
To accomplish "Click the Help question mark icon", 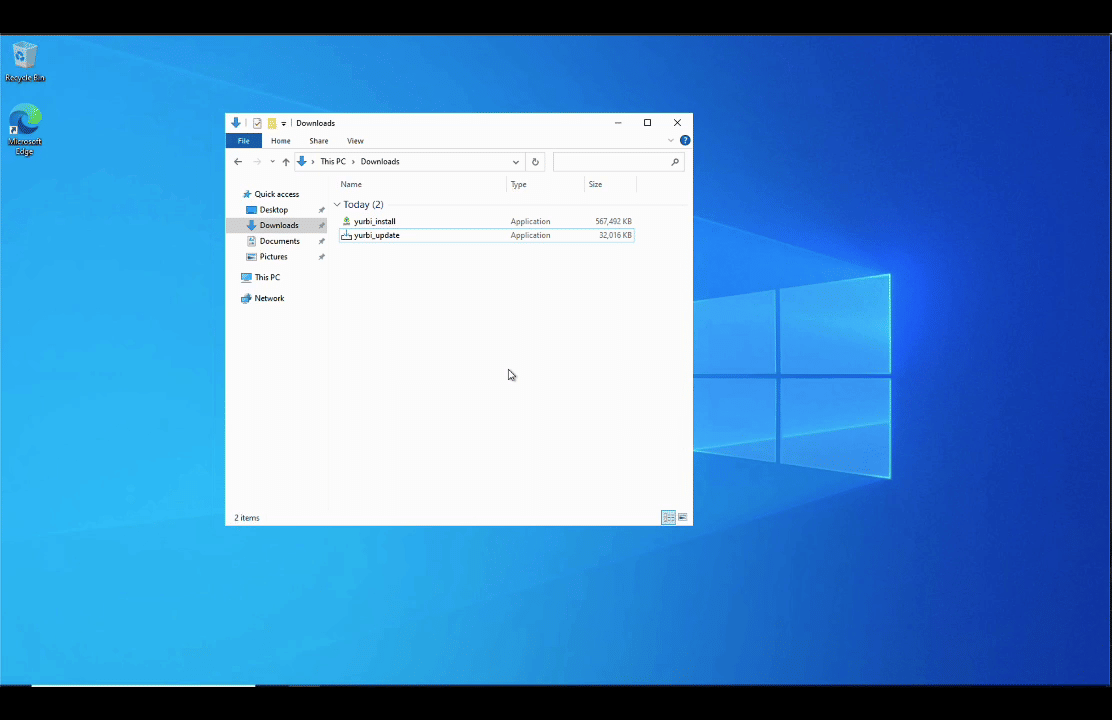I will [685, 141].
